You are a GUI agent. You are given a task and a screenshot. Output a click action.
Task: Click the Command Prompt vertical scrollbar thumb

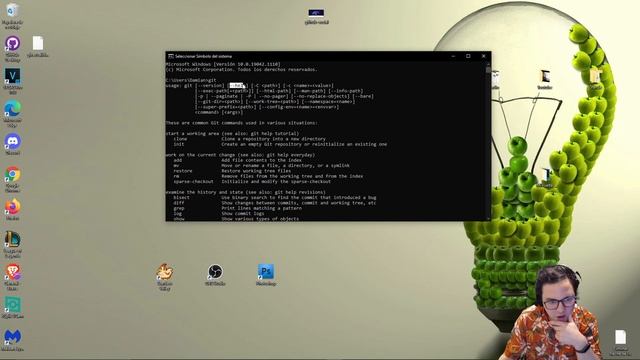(x=488, y=70)
